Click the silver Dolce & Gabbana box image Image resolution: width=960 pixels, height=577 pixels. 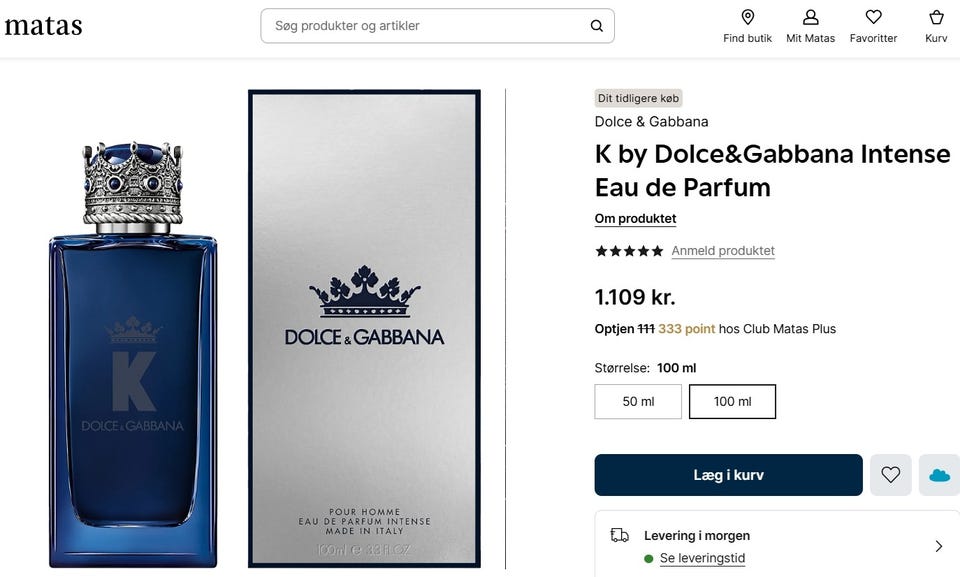tap(364, 328)
